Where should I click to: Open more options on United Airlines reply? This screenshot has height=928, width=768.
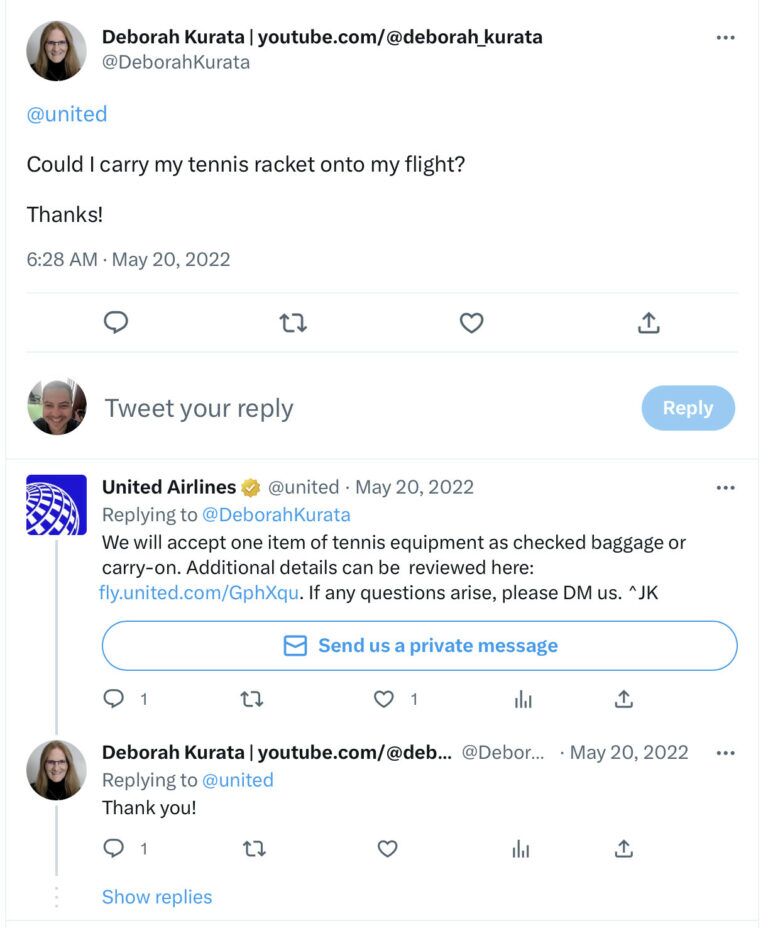click(x=726, y=488)
